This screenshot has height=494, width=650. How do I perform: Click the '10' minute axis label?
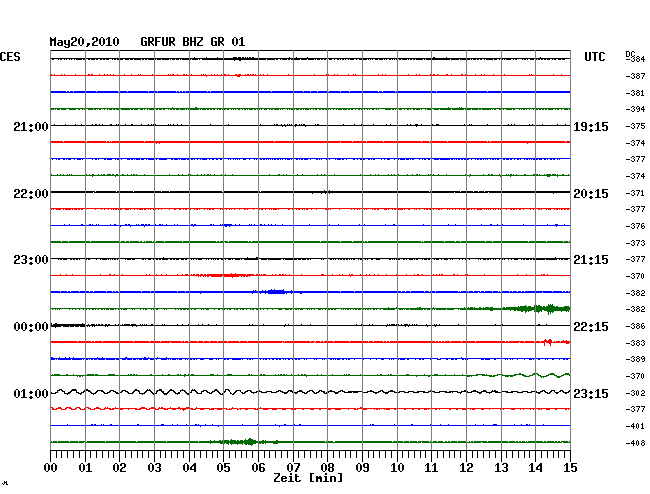pos(397,468)
